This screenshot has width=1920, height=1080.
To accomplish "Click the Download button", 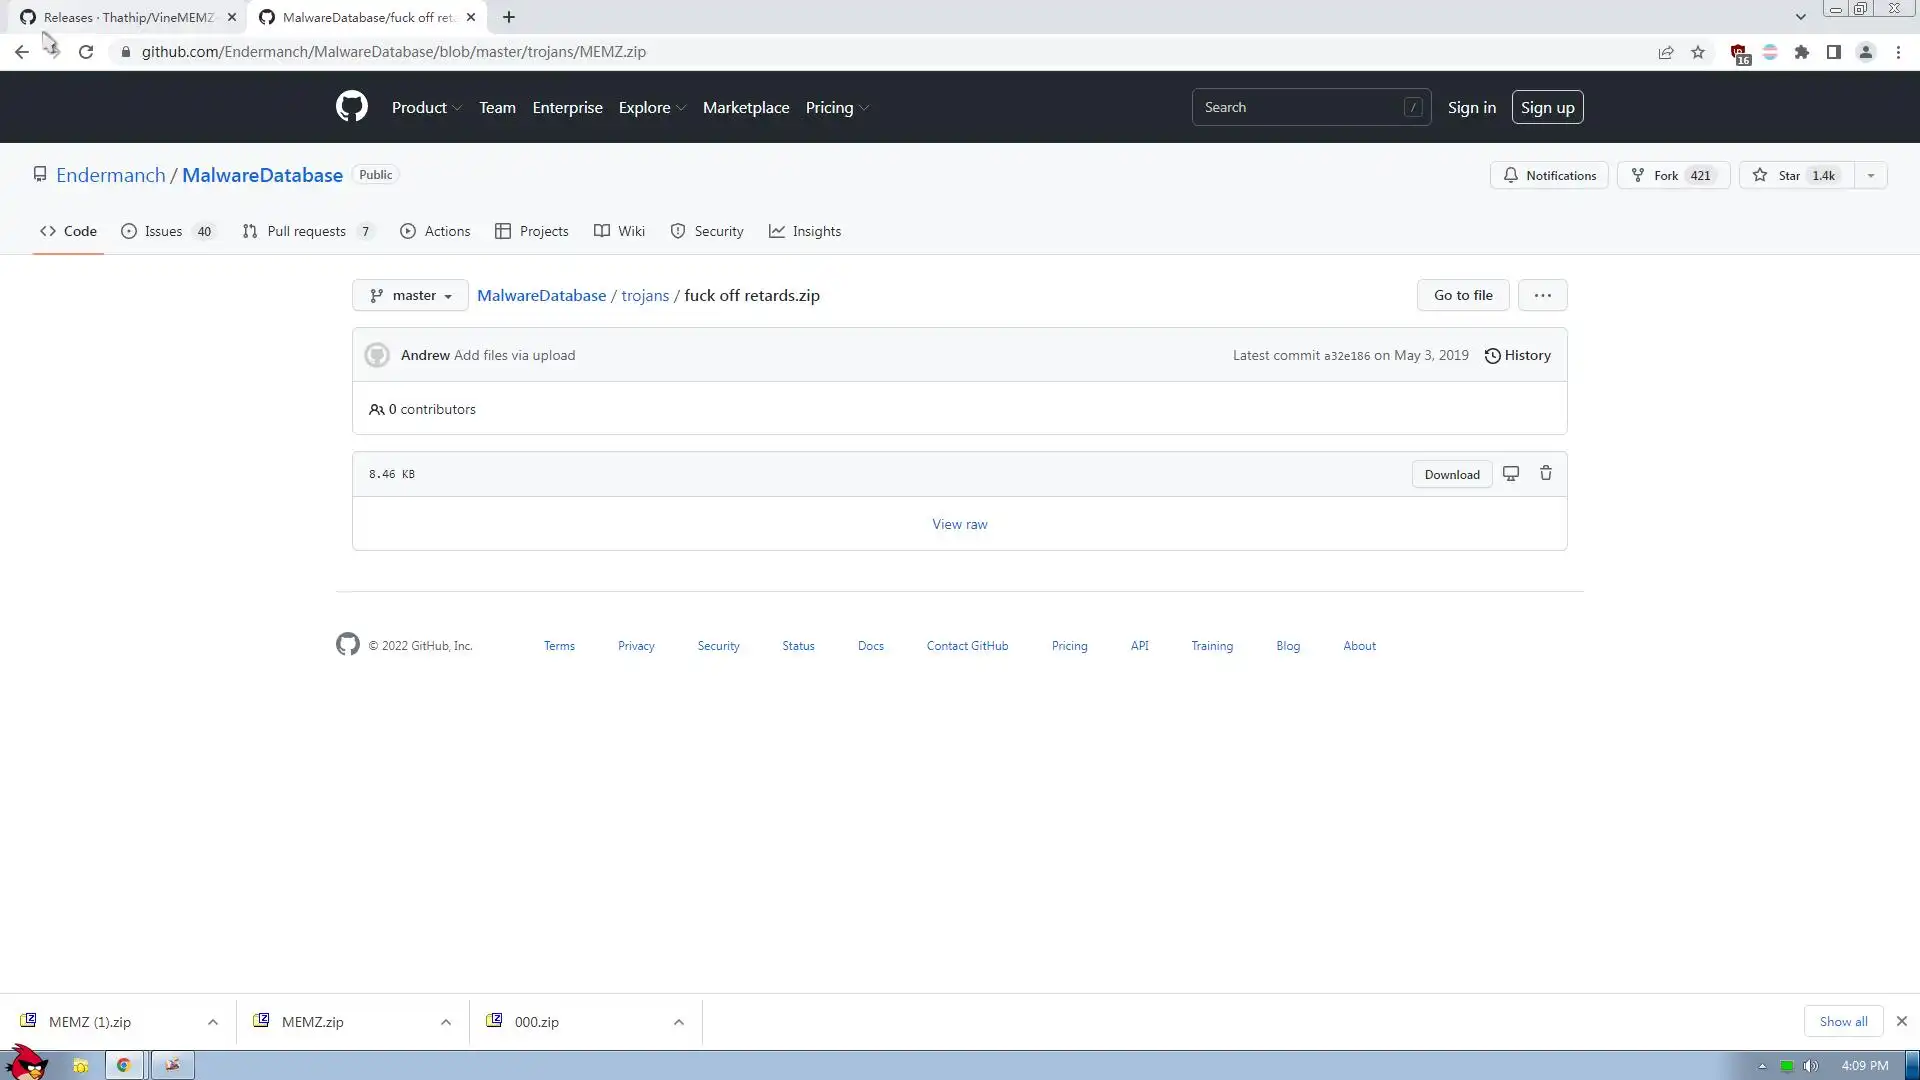I will [1452, 474].
